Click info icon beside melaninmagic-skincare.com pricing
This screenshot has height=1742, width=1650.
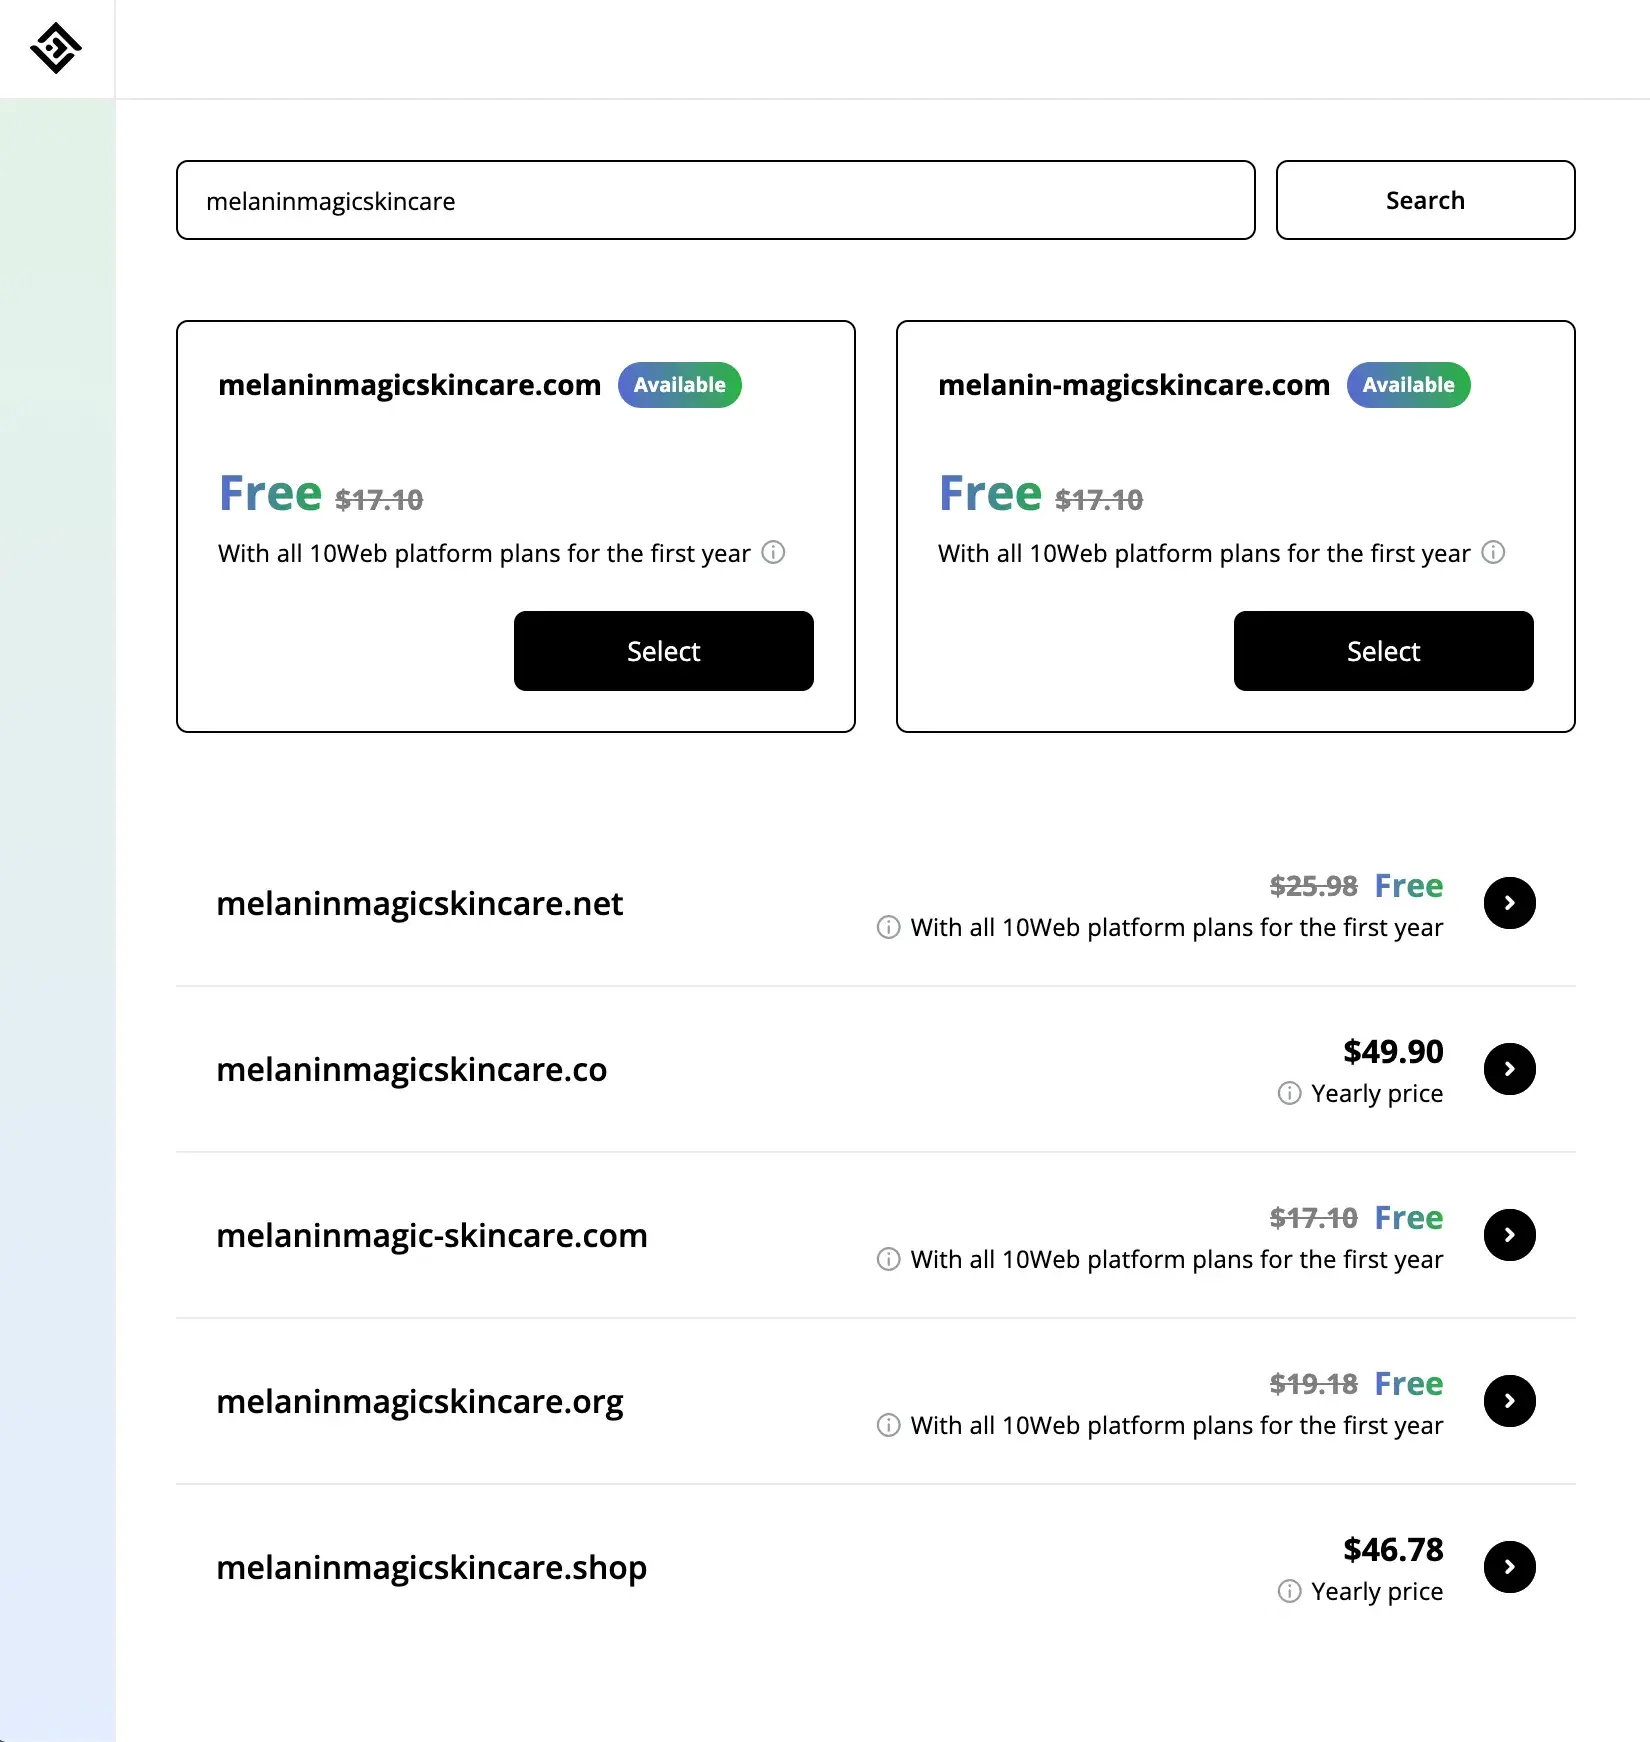click(888, 1259)
